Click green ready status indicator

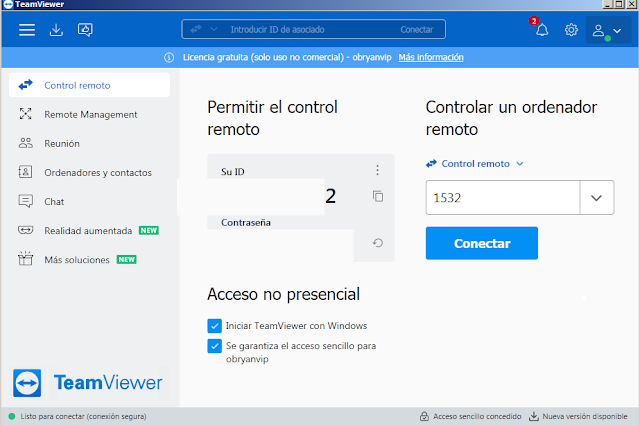(12, 416)
